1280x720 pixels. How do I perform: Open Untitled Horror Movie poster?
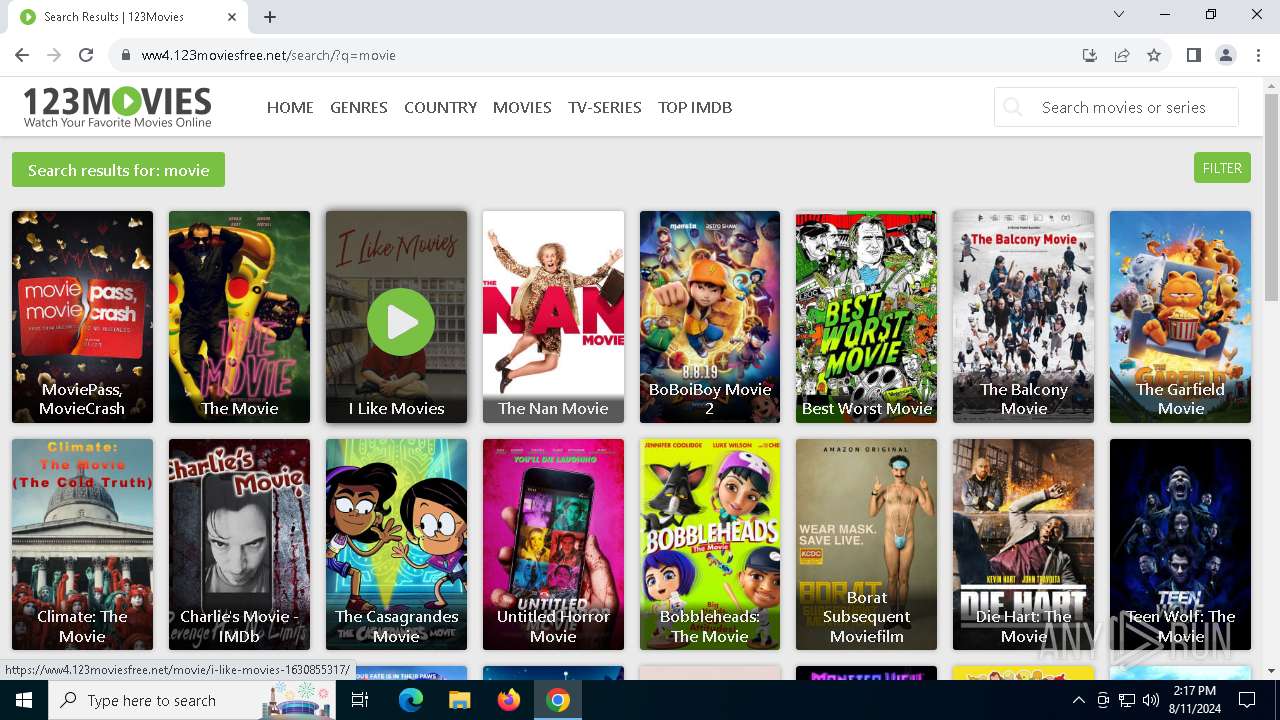[x=553, y=544]
